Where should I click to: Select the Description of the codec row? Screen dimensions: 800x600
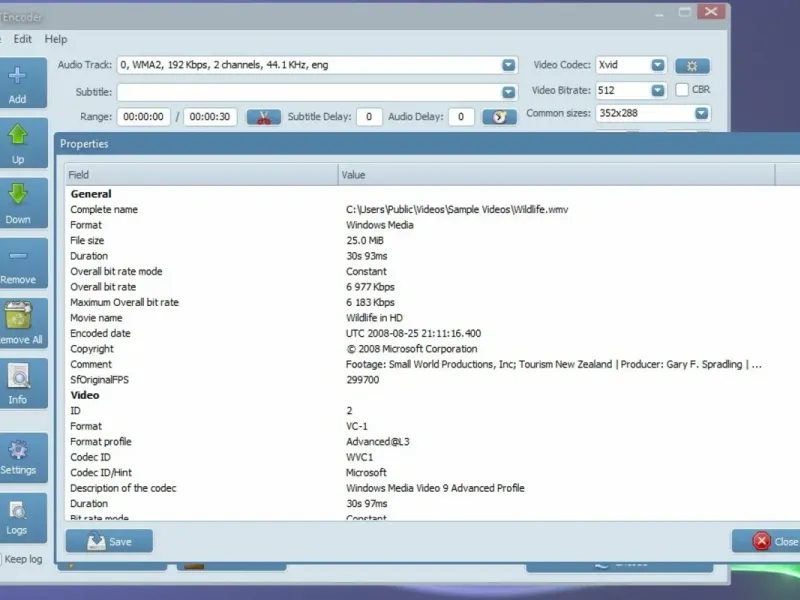pos(433,488)
